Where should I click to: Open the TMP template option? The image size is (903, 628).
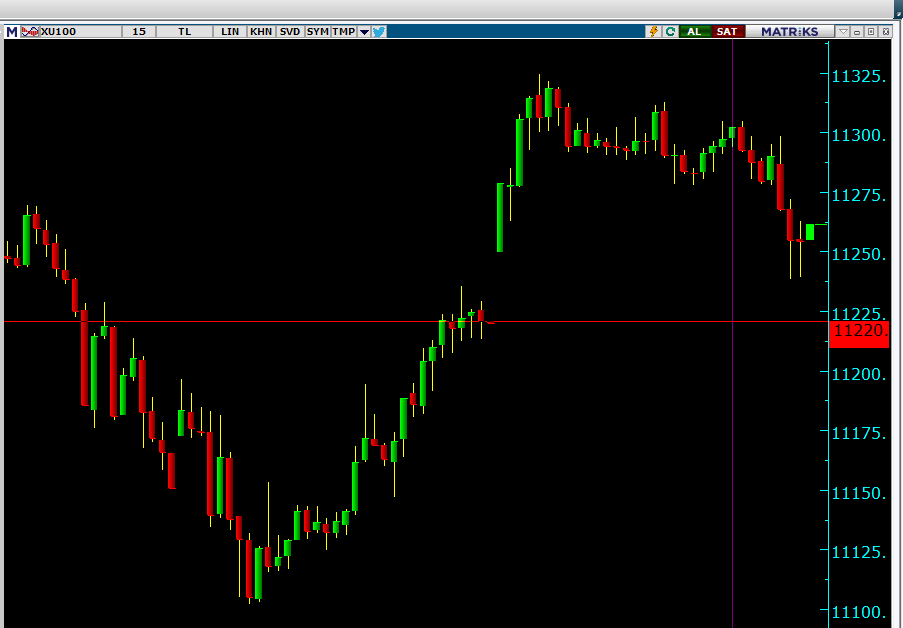point(344,32)
